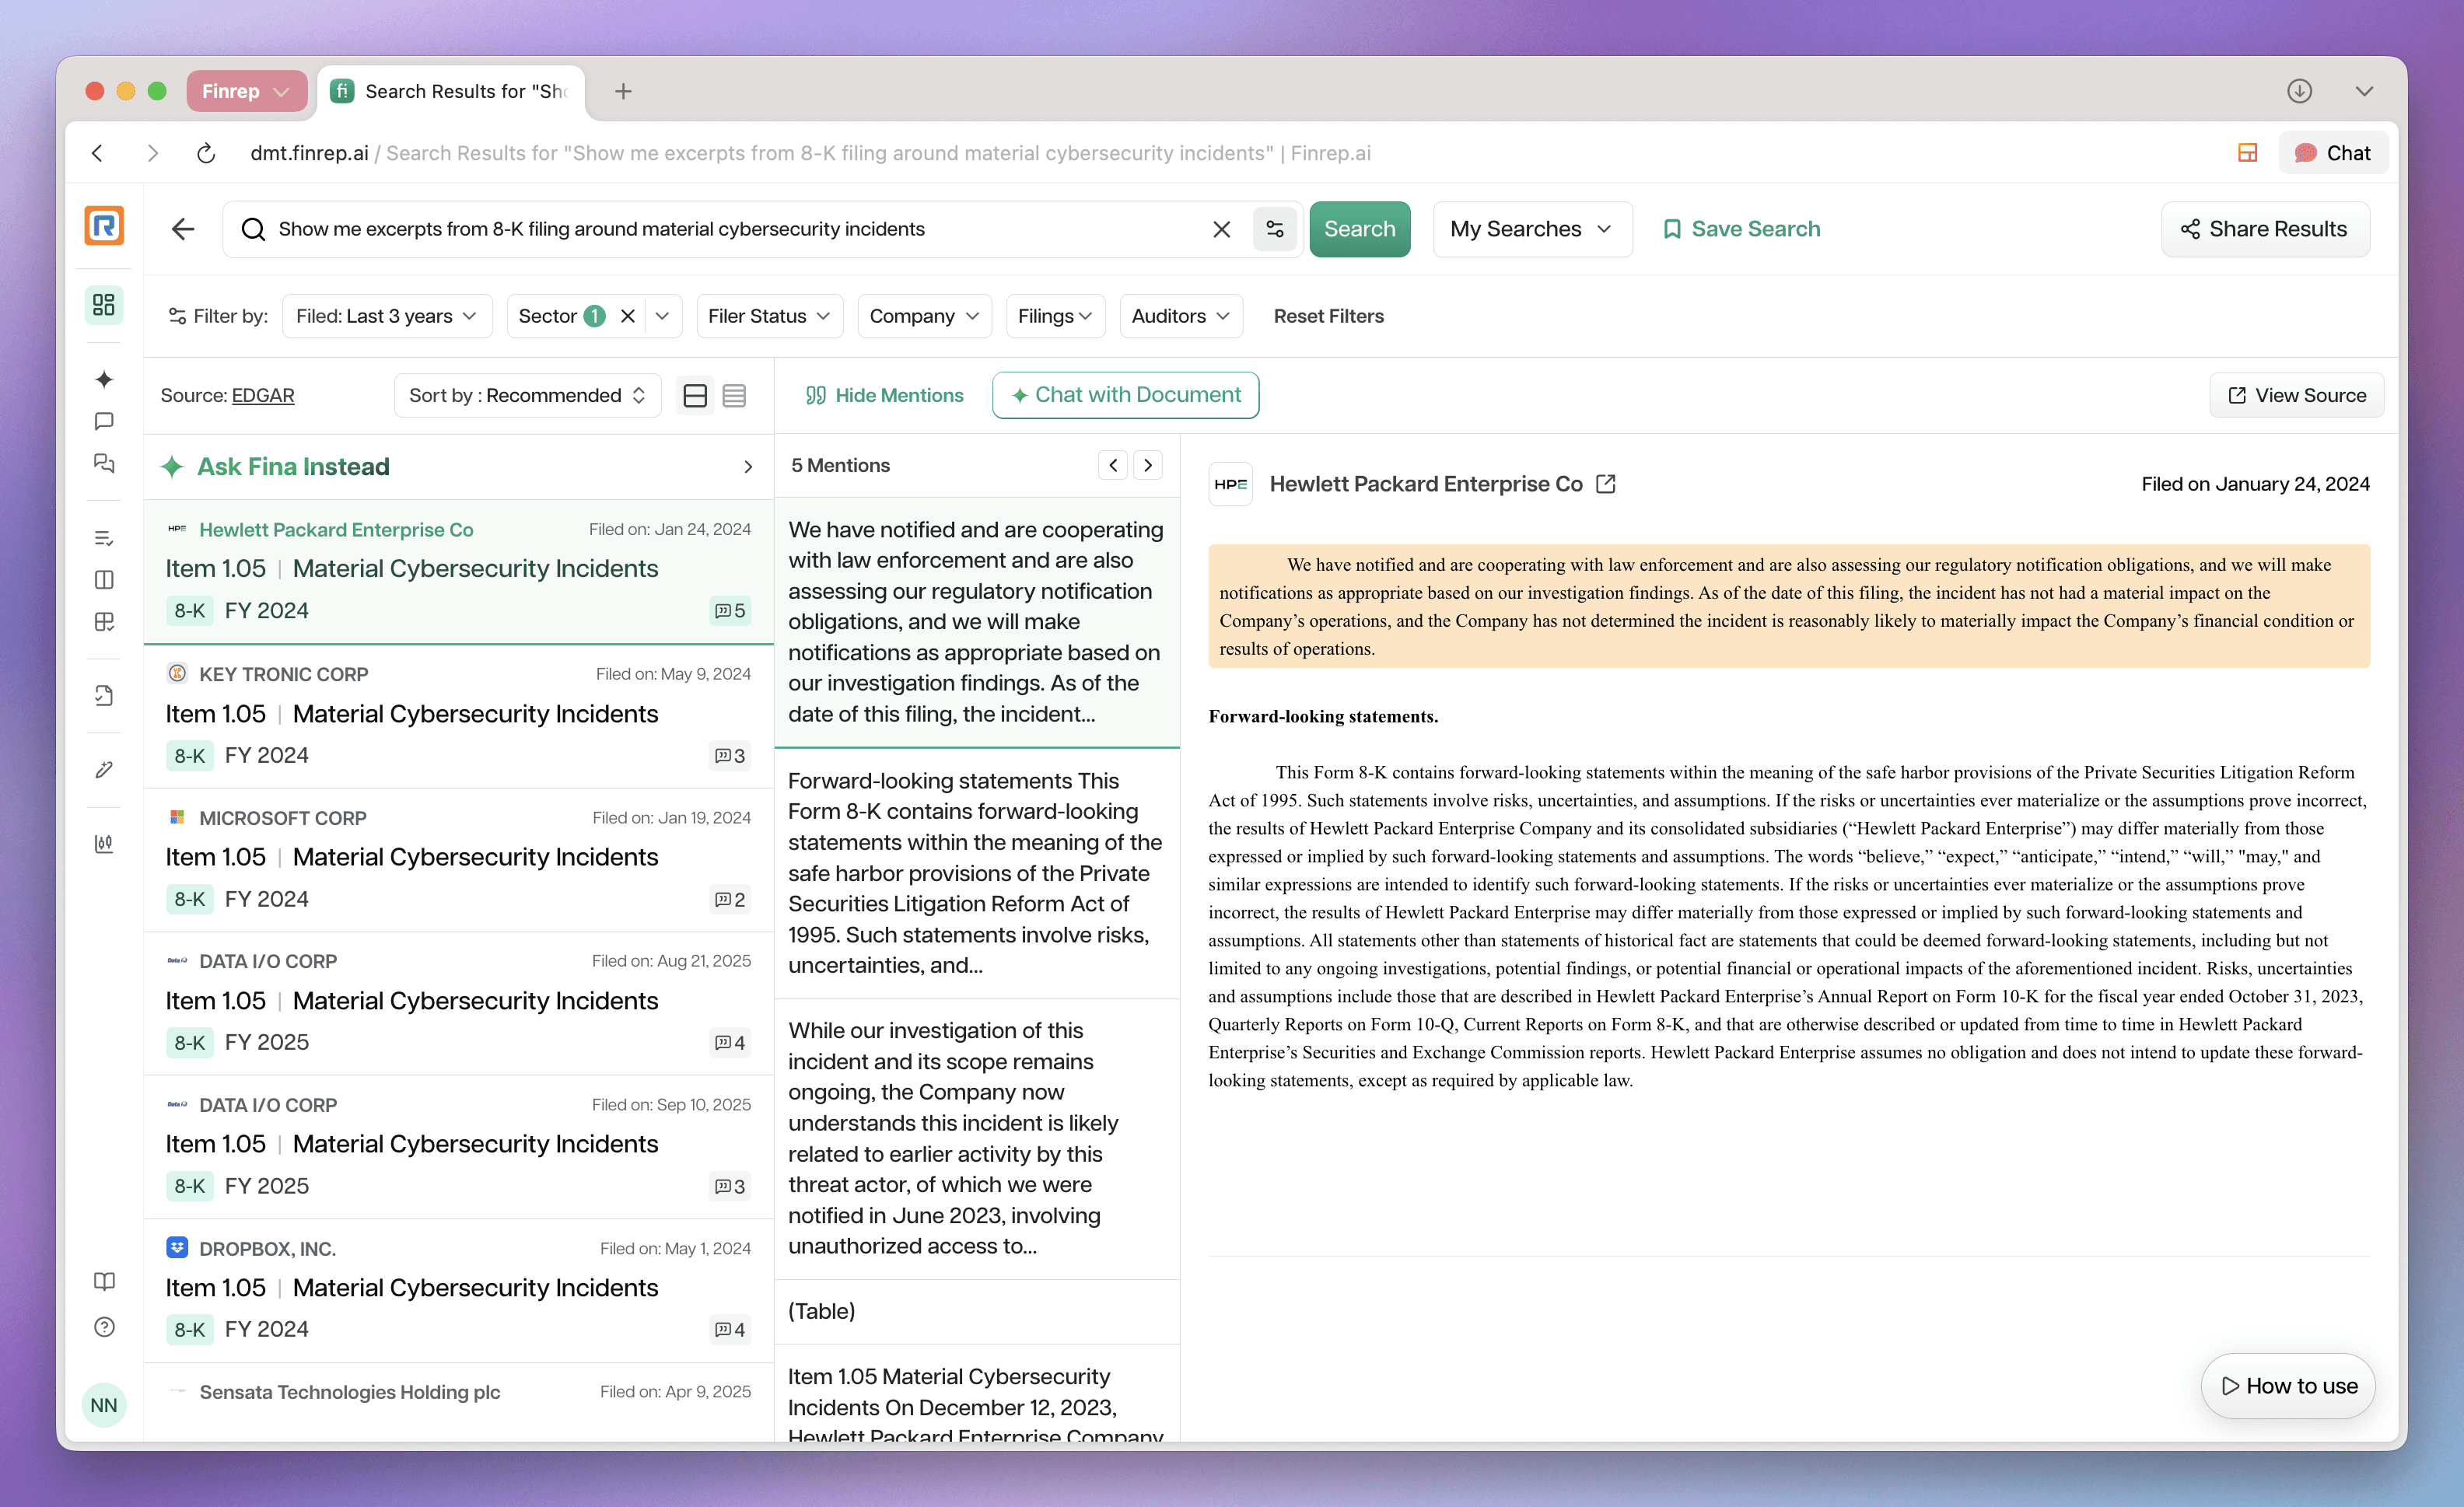The width and height of the screenshot is (2464, 1507).
Task: Open the dashboard grid icon in sidebar
Action: pyautogui.click(x=104, y=304)
